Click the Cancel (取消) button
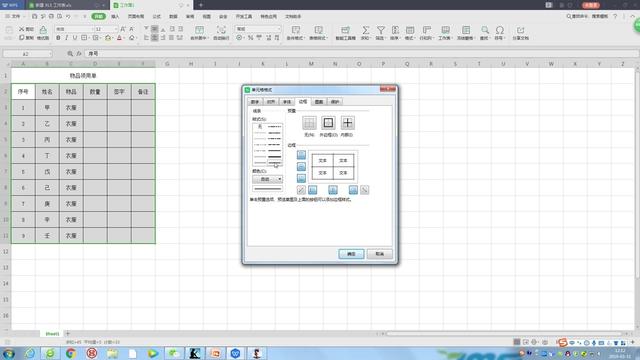 [380, 254]
